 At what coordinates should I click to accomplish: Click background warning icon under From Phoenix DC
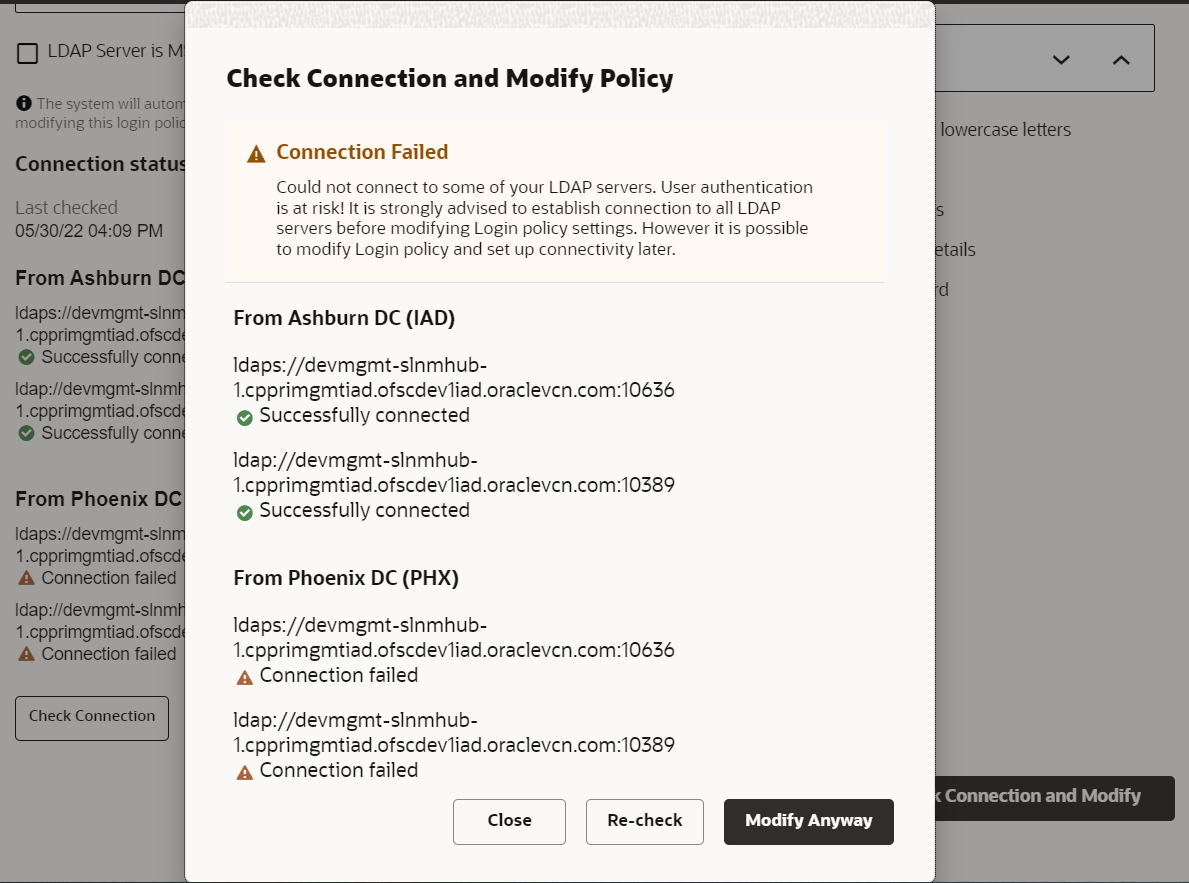26,578
